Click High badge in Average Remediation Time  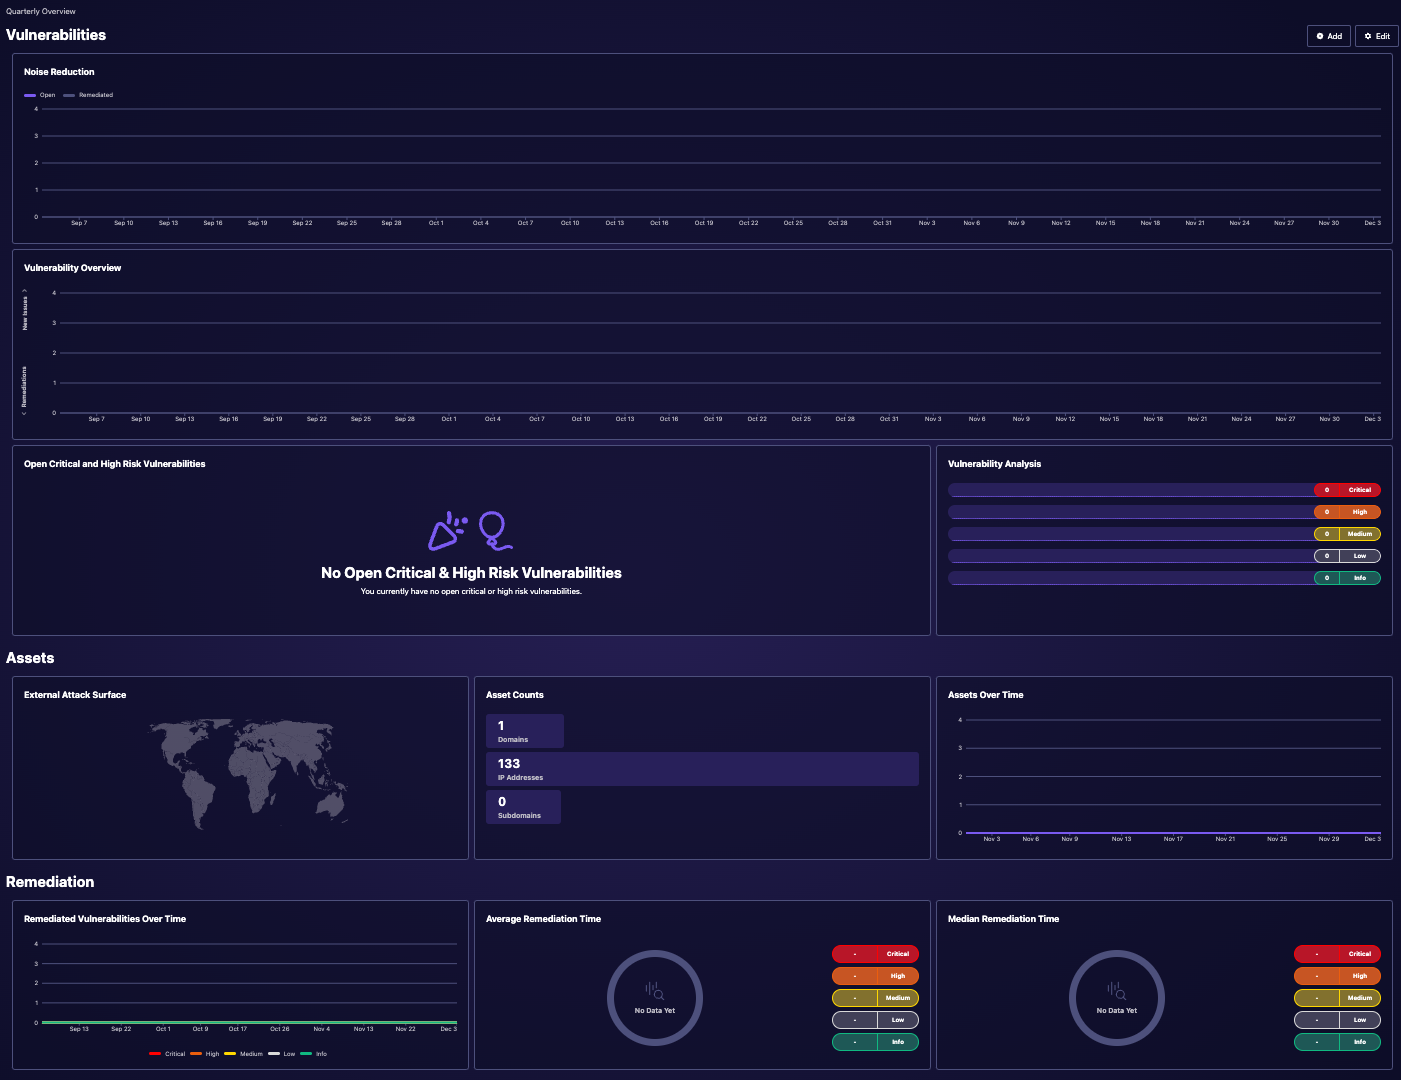[875, 976]
